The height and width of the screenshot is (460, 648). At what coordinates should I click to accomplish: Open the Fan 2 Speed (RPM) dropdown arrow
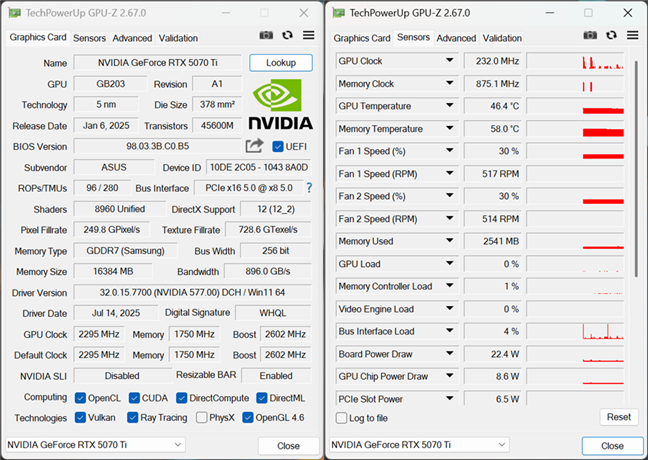tap(449, 218)
